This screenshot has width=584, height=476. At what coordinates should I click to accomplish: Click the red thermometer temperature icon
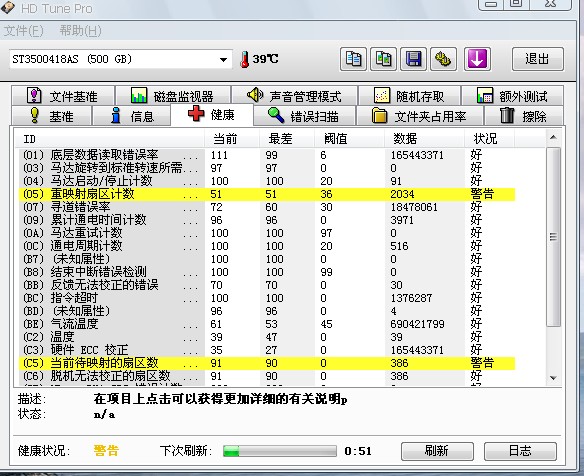pos(245,59)
